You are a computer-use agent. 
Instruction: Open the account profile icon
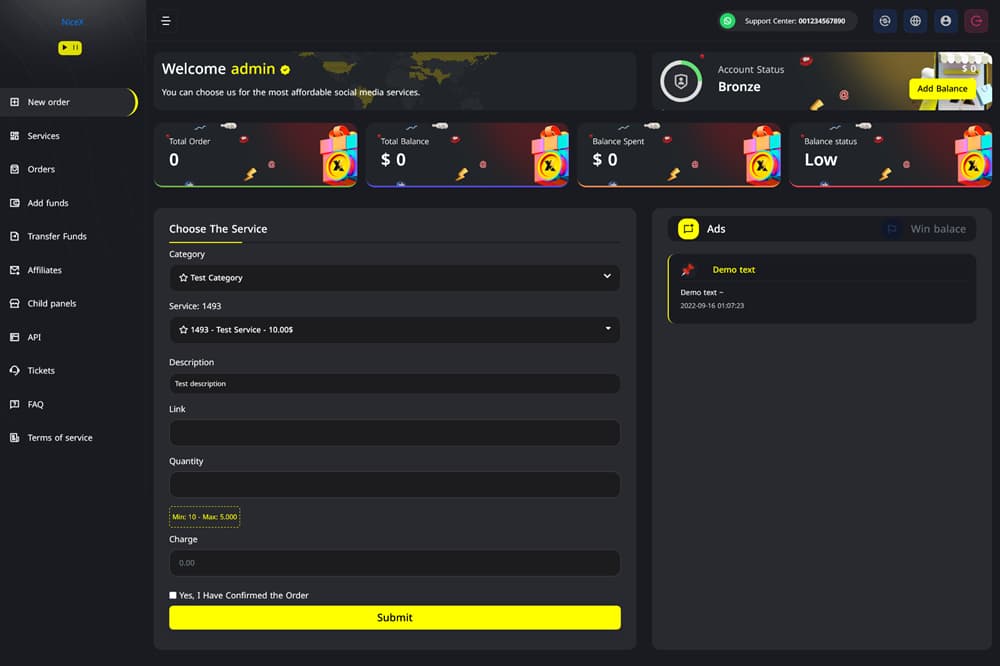coord(946,21)
